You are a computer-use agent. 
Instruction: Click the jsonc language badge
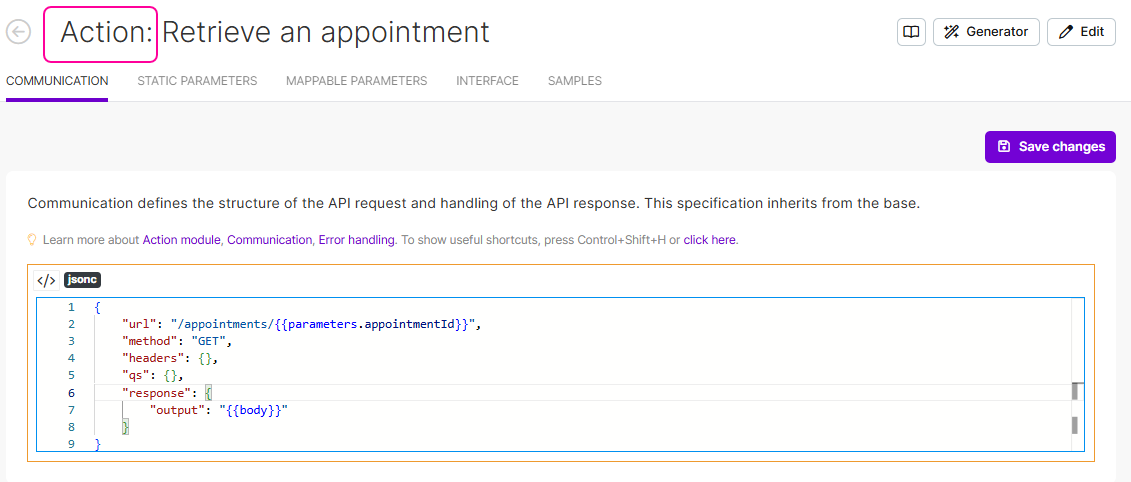pos(82,280)
